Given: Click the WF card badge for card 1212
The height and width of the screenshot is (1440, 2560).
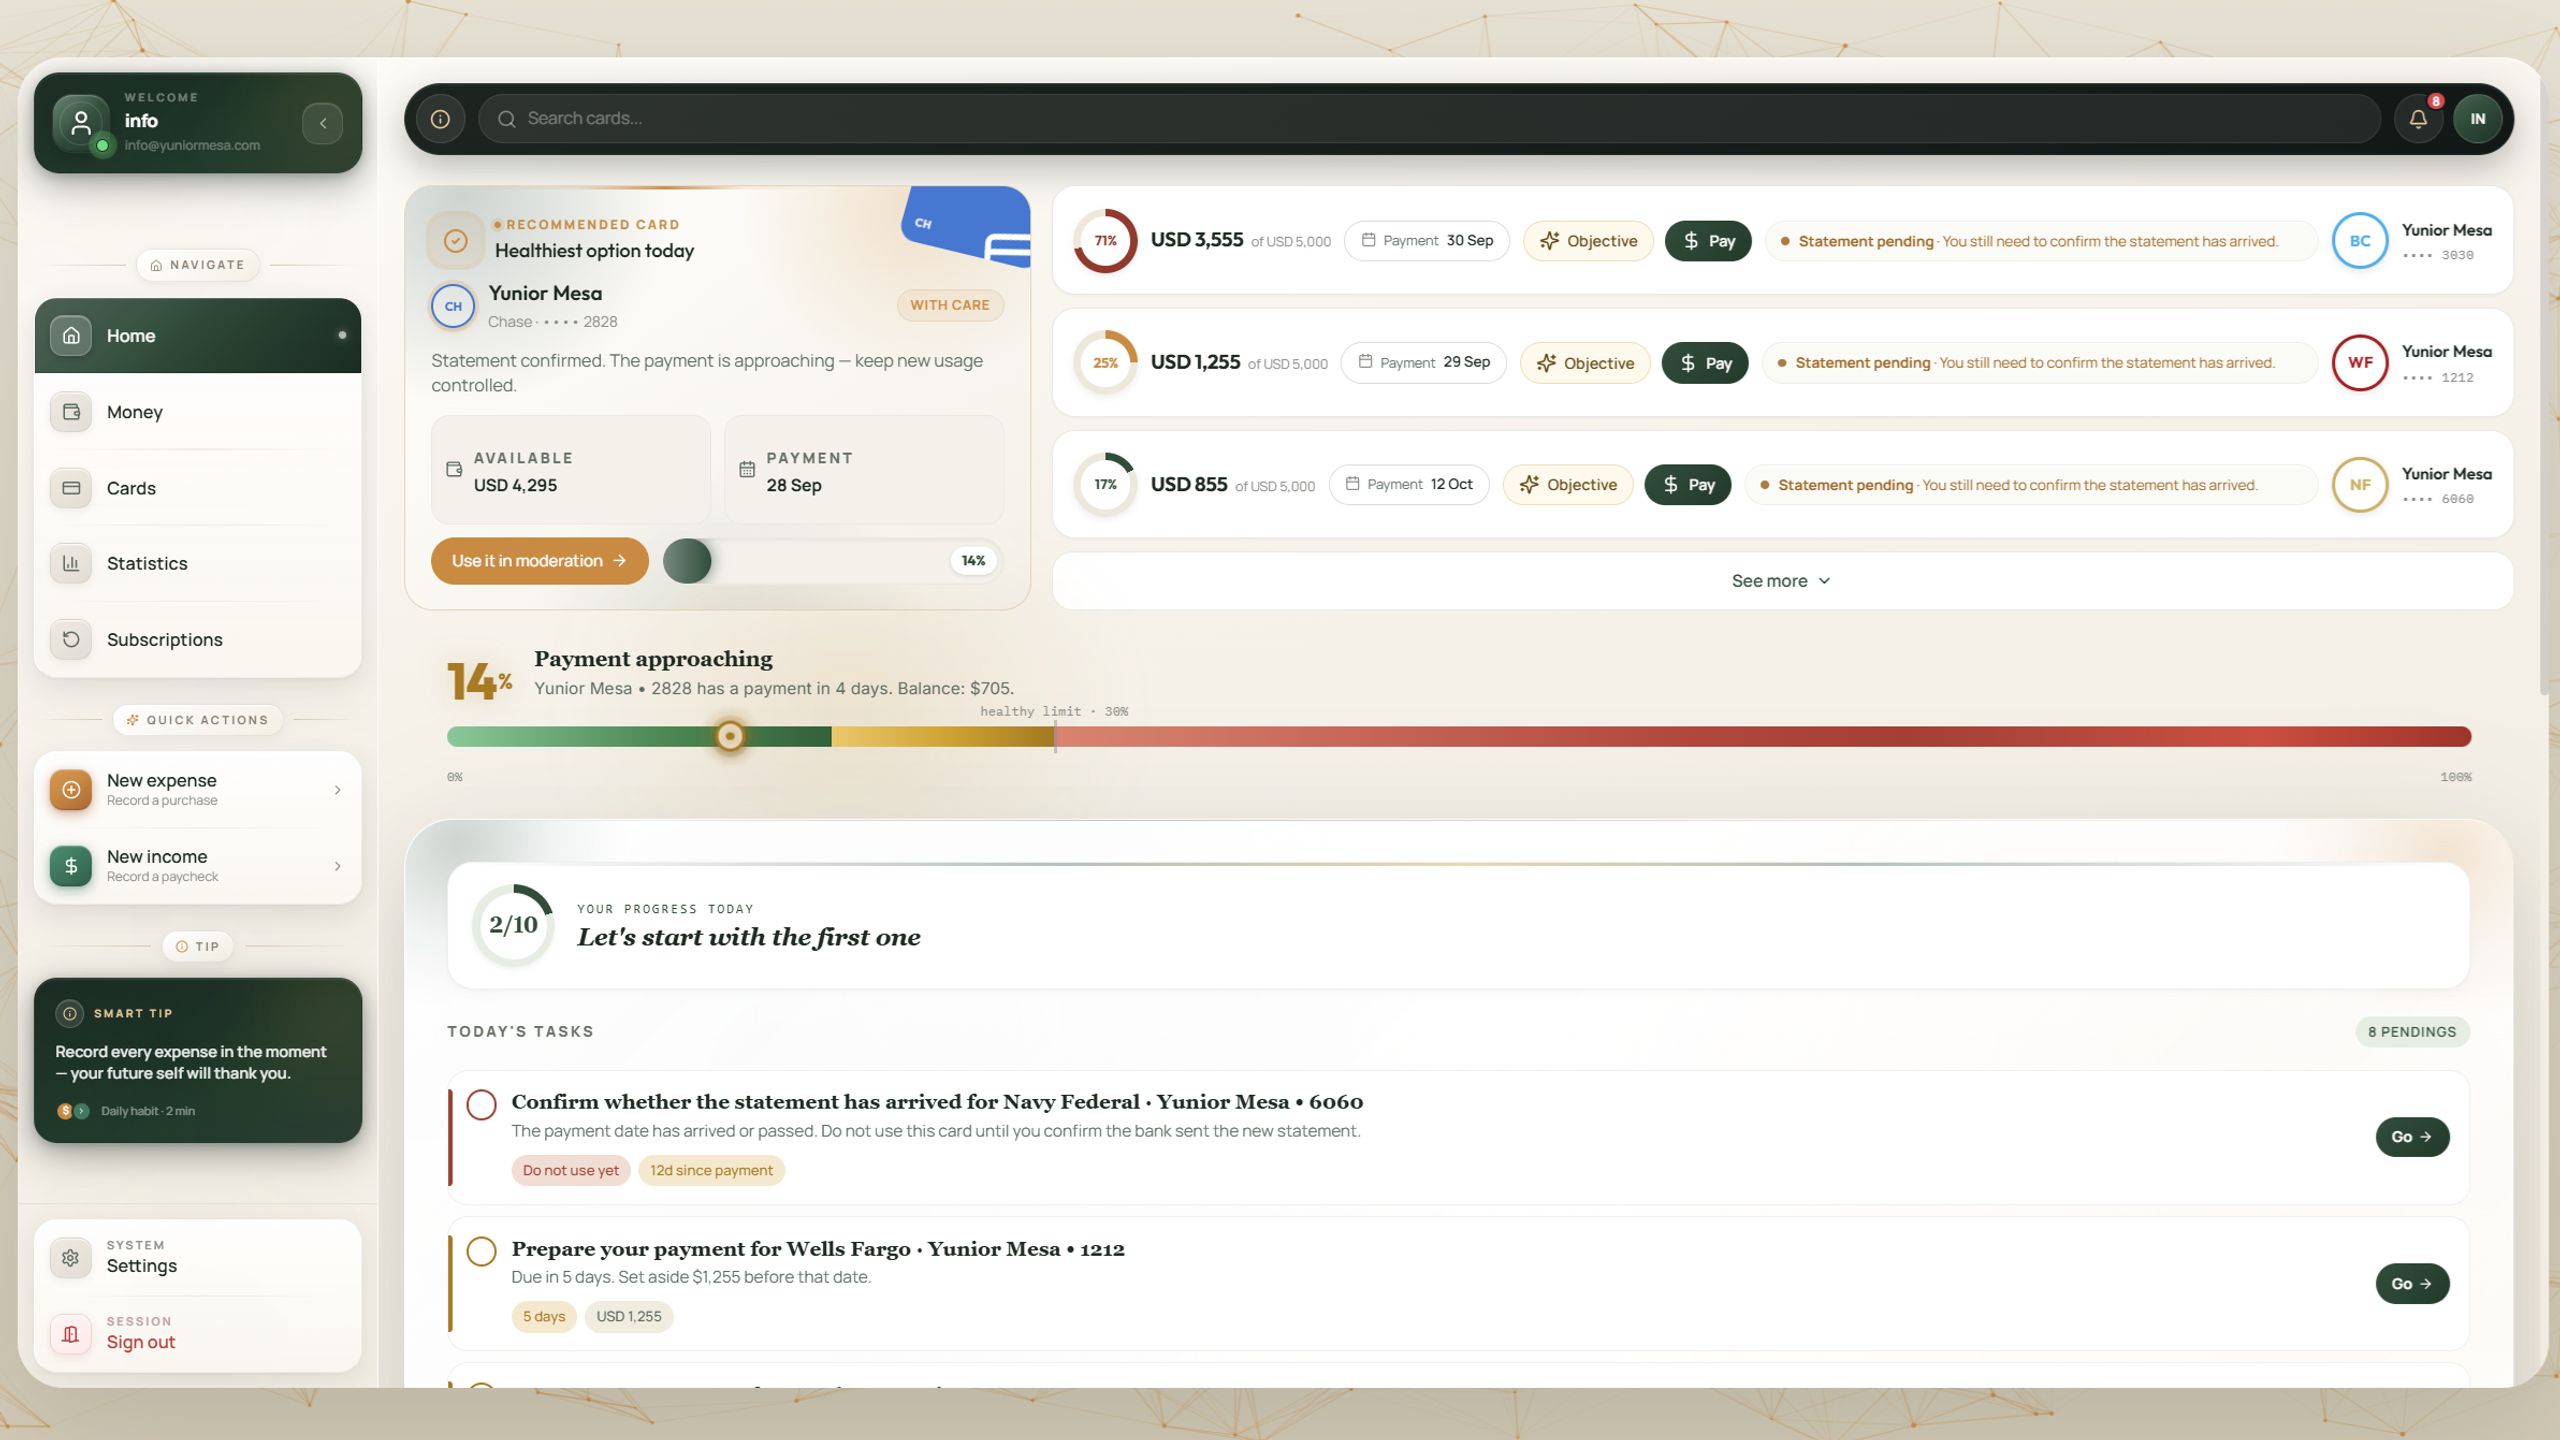Looking at the screenshot, I should pos(2360,363).
